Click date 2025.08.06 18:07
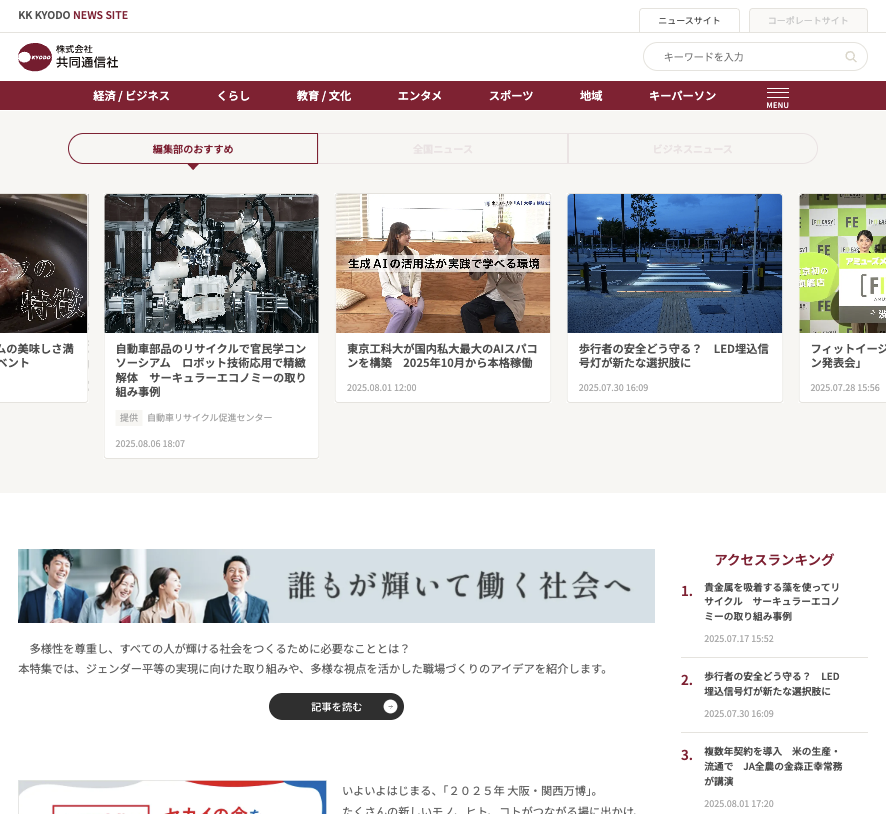The width and height of the screenshot is (886, 814). [x=150, y=444]
